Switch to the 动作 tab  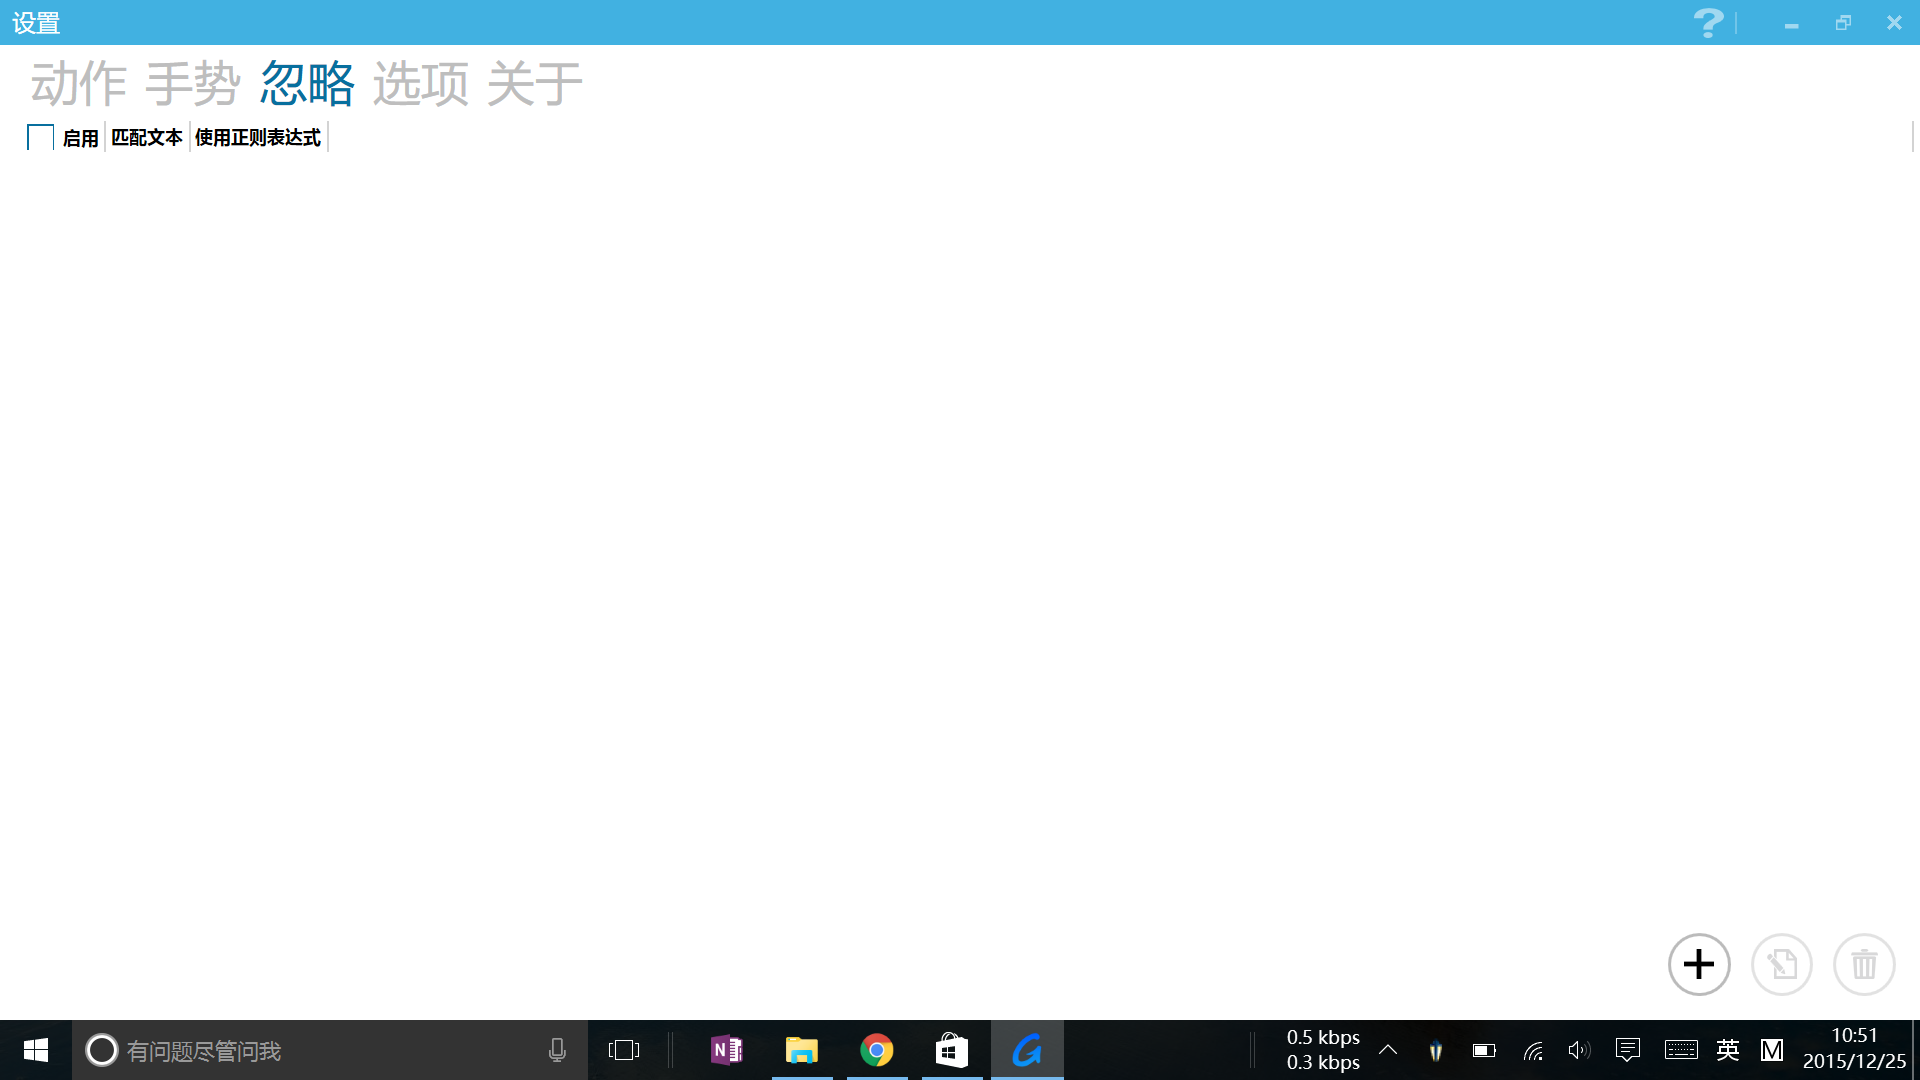[x=77, y=84]
